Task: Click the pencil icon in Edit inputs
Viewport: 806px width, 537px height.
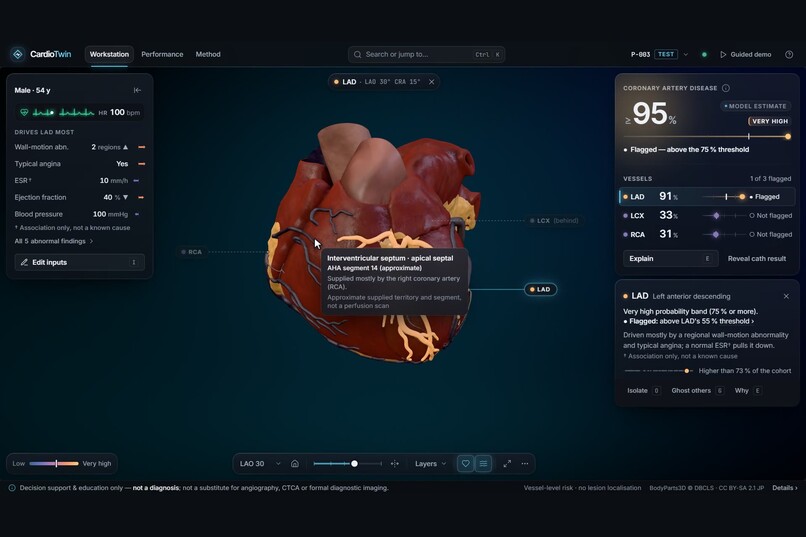Action: [24, 262]
